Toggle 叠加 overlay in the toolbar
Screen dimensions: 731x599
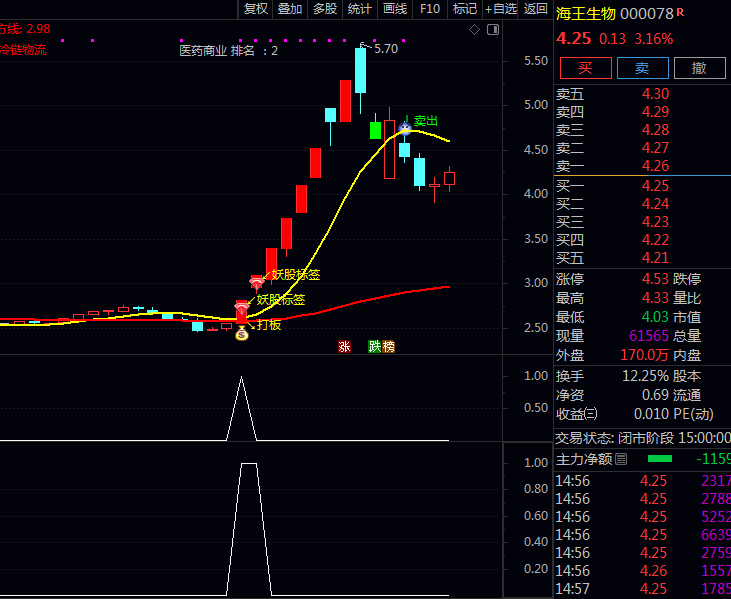(x=290, y=9)
